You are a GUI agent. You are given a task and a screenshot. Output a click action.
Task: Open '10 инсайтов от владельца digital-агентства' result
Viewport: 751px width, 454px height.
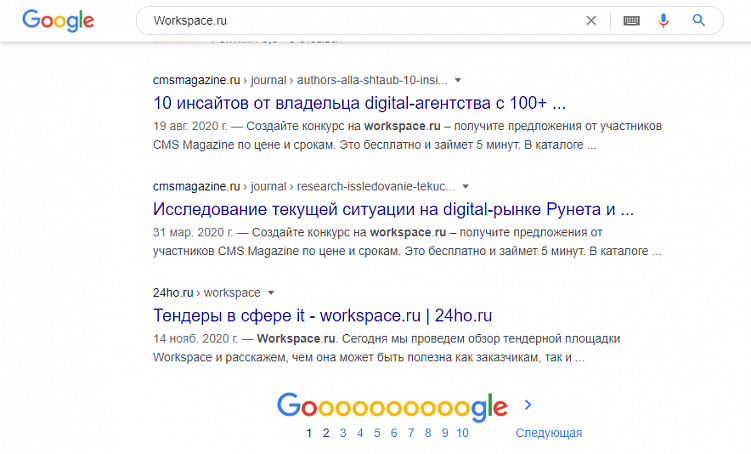[359, 103]
